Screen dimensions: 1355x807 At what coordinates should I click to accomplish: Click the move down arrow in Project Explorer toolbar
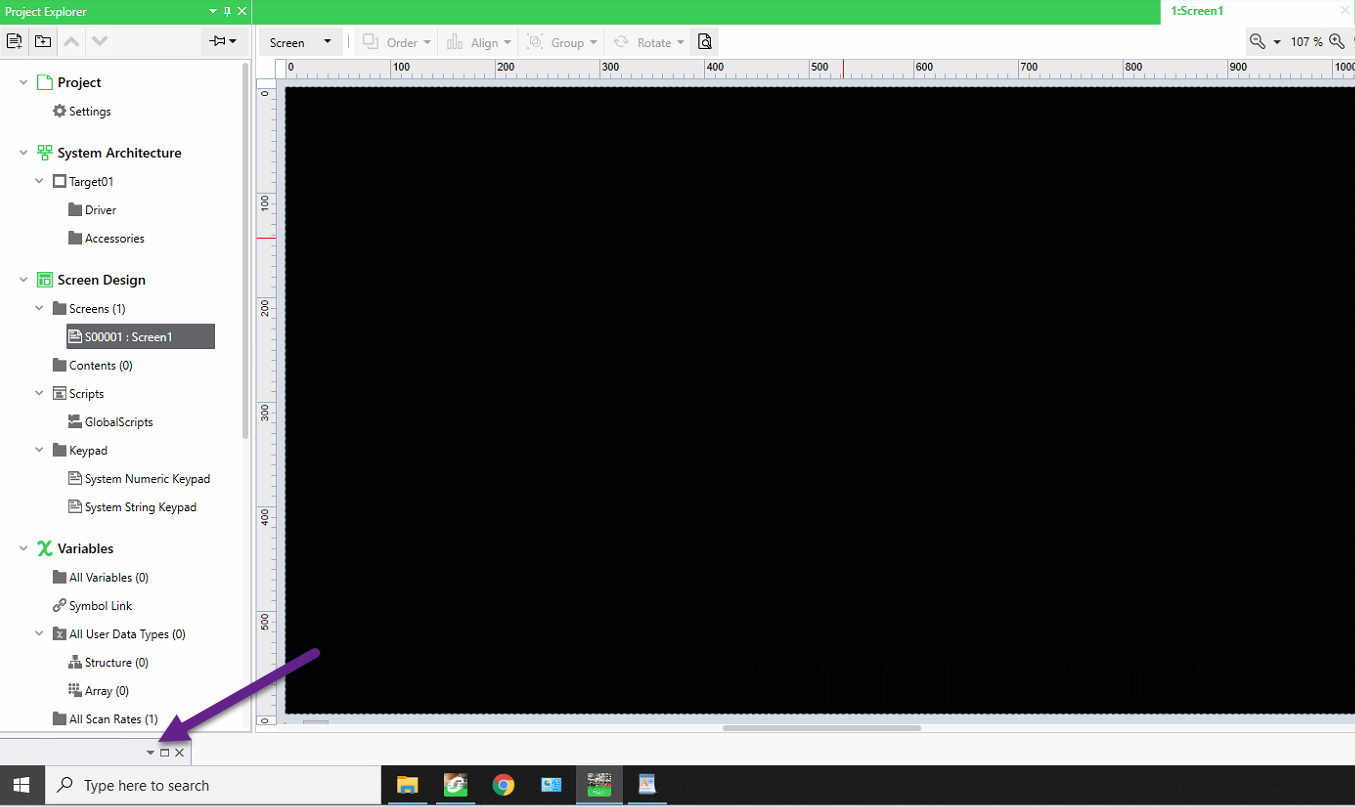coord(99,41)
